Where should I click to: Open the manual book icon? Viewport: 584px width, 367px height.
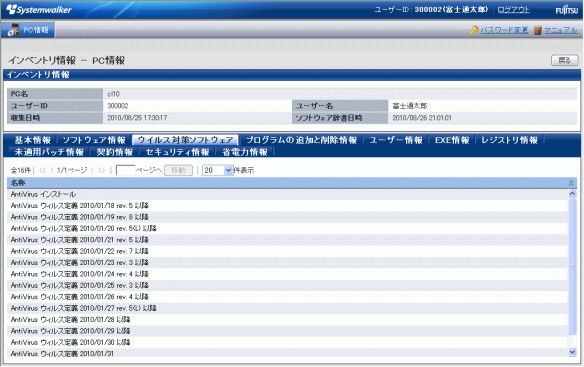click(537, 30)
